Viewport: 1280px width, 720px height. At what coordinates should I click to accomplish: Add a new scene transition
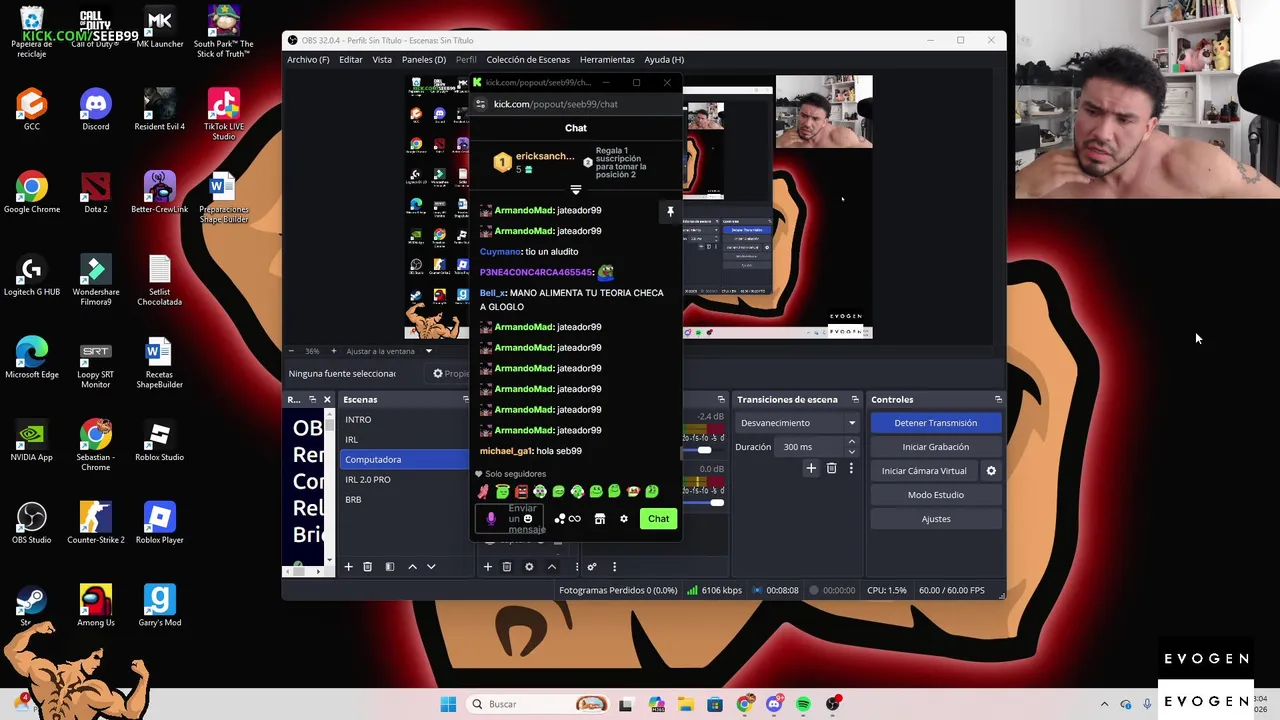pos(811,468)
